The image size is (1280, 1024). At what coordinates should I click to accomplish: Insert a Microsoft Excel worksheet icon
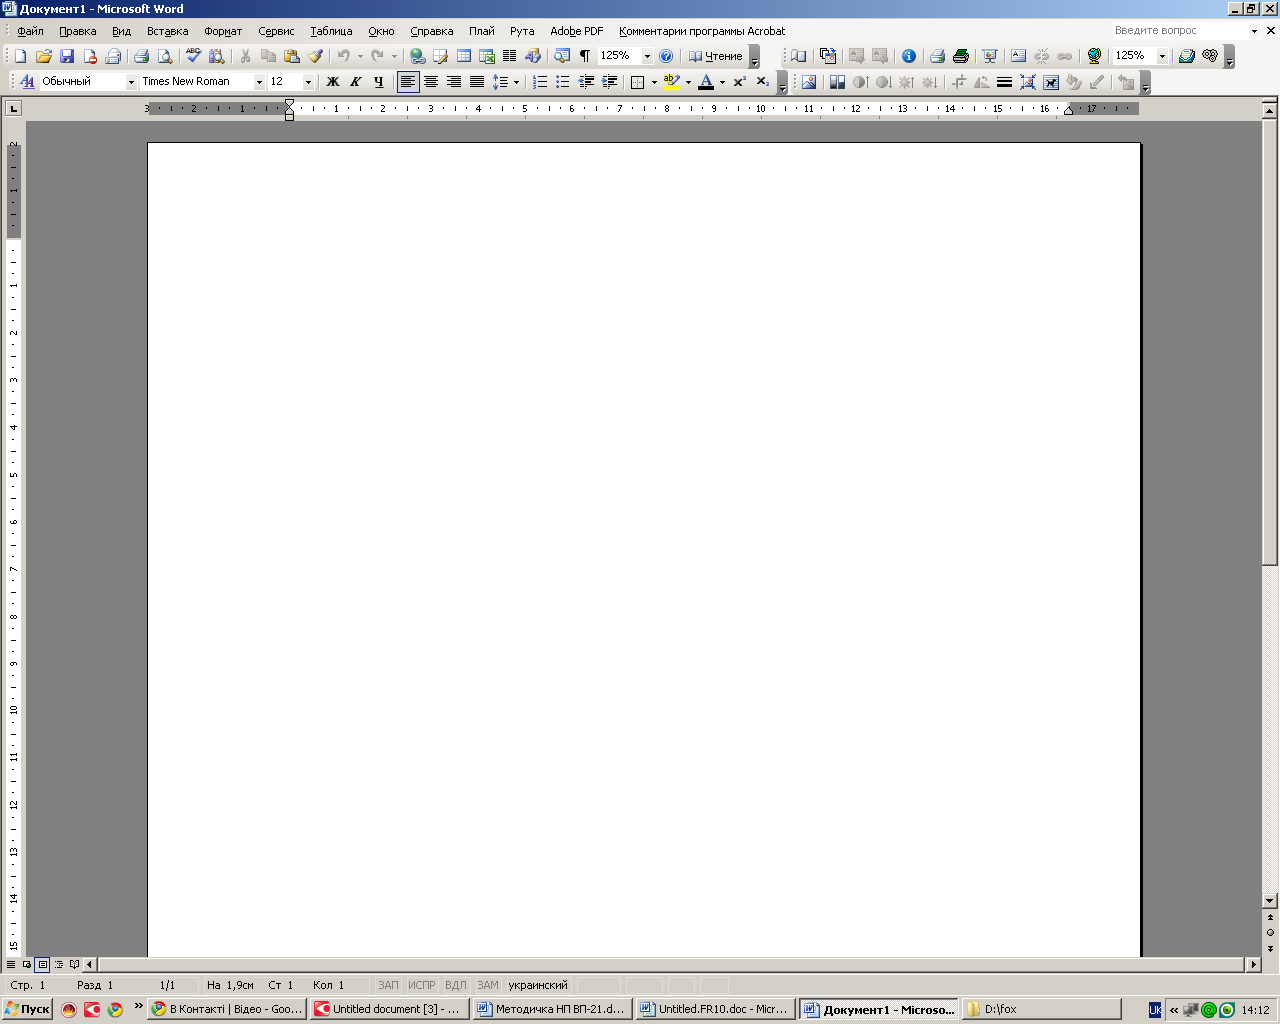coord(487,56)
